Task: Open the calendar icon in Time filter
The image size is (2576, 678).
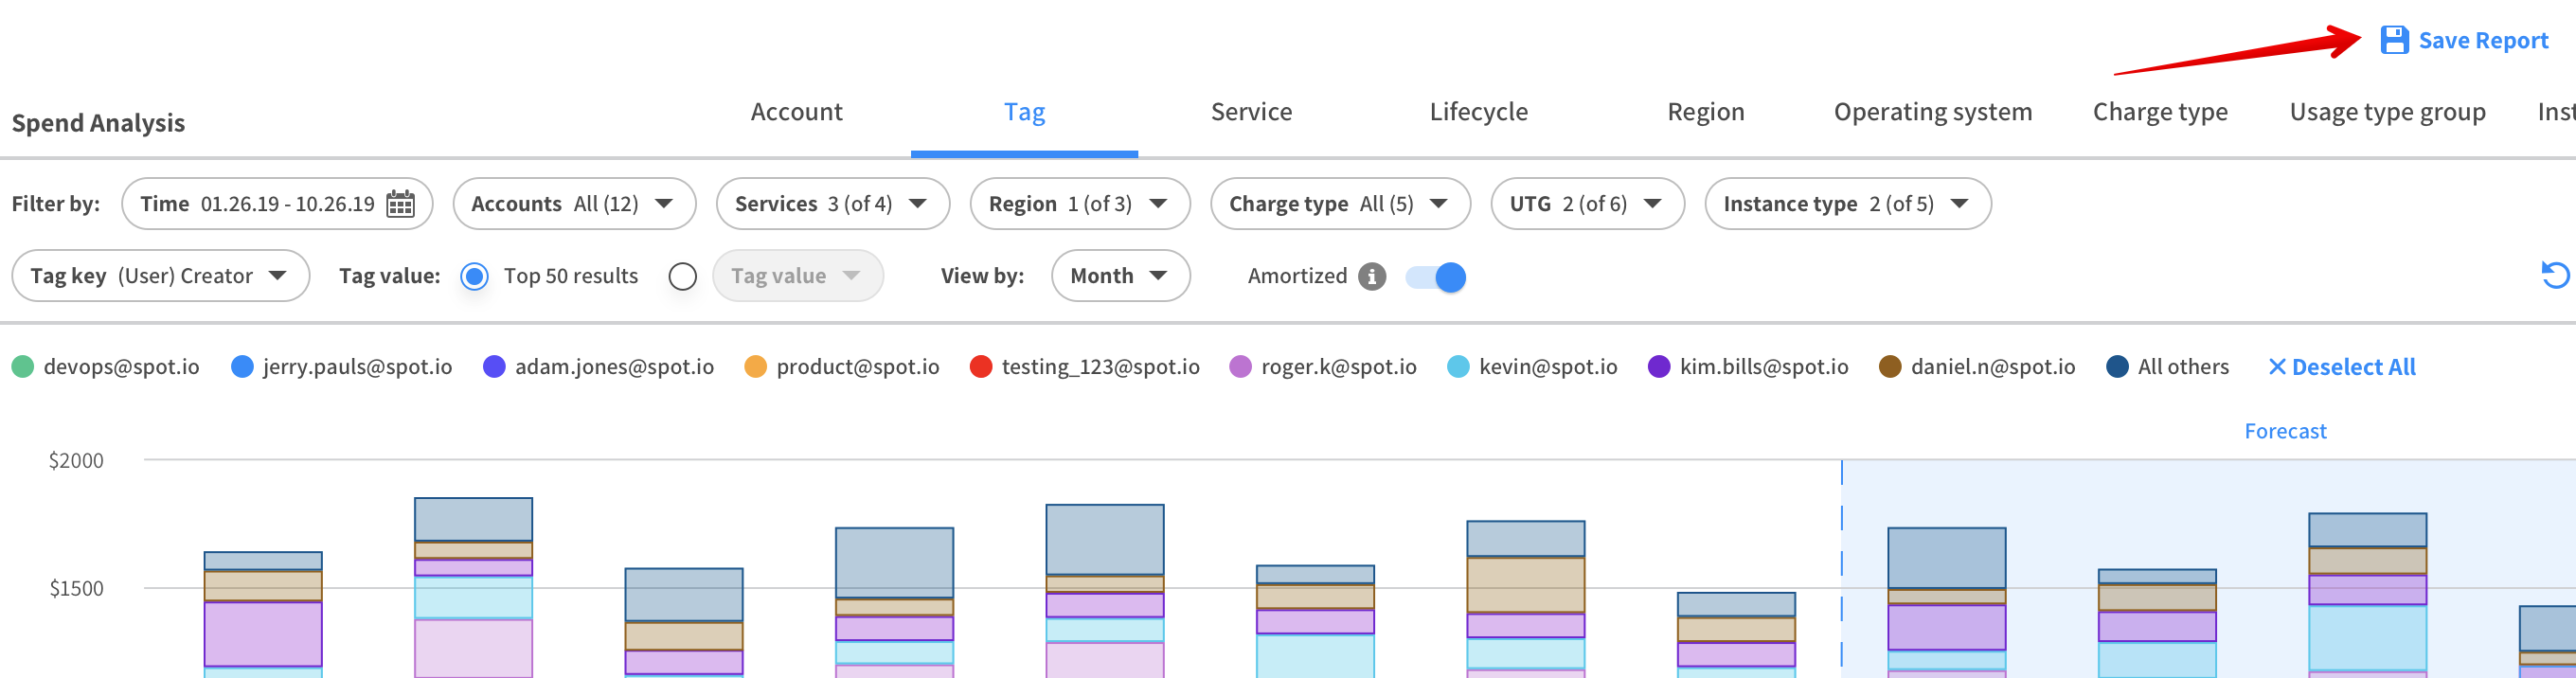Action: (x=400, y=204)
